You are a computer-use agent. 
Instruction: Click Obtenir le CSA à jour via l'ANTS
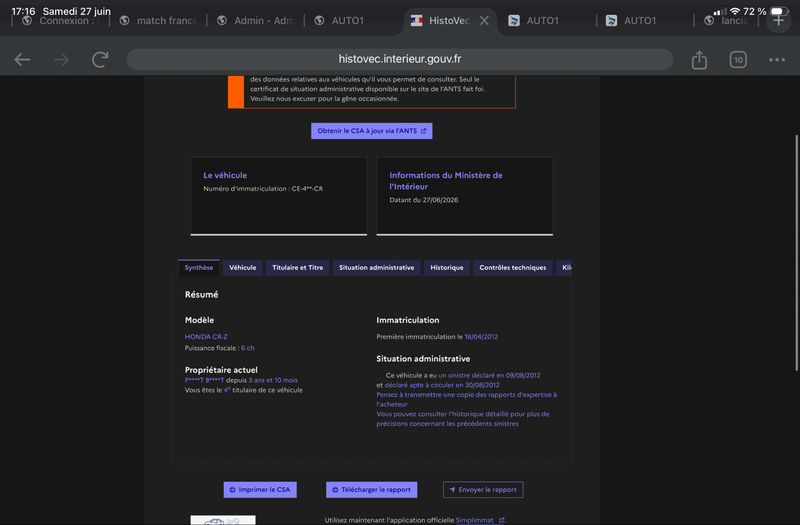pyautogui.click(x=371, y=131)
